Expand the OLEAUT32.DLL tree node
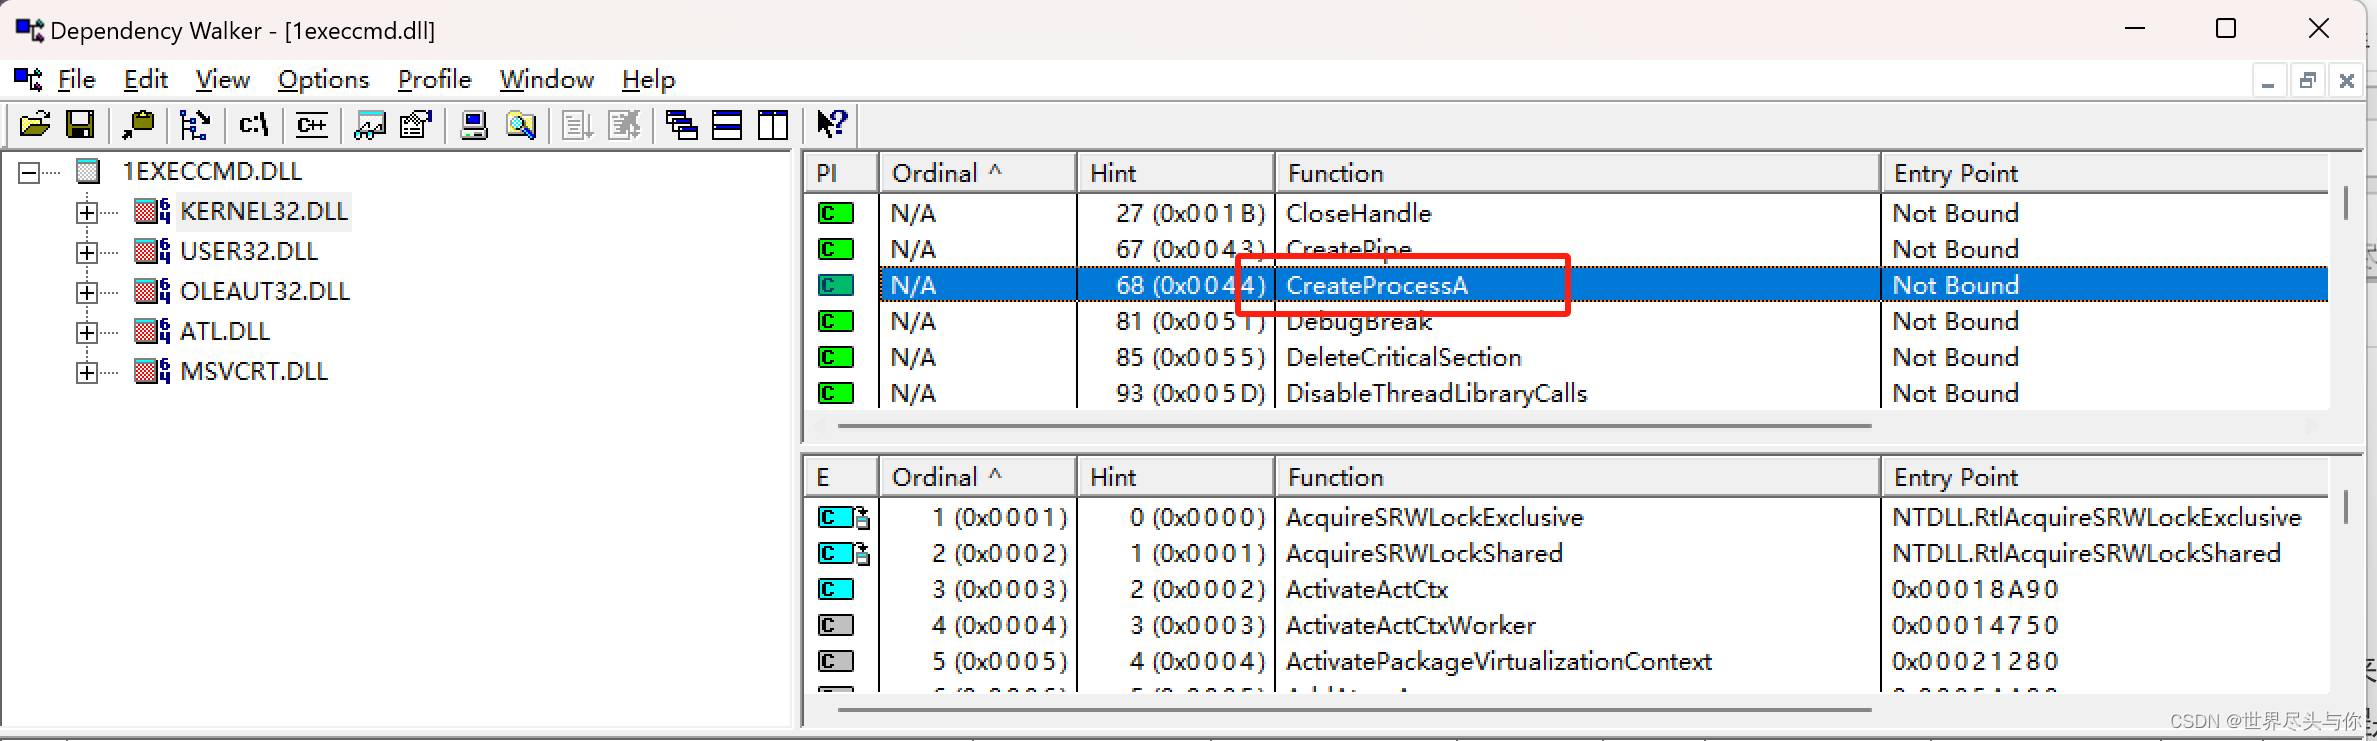The image size is (2377, 741). pos(87,292)
